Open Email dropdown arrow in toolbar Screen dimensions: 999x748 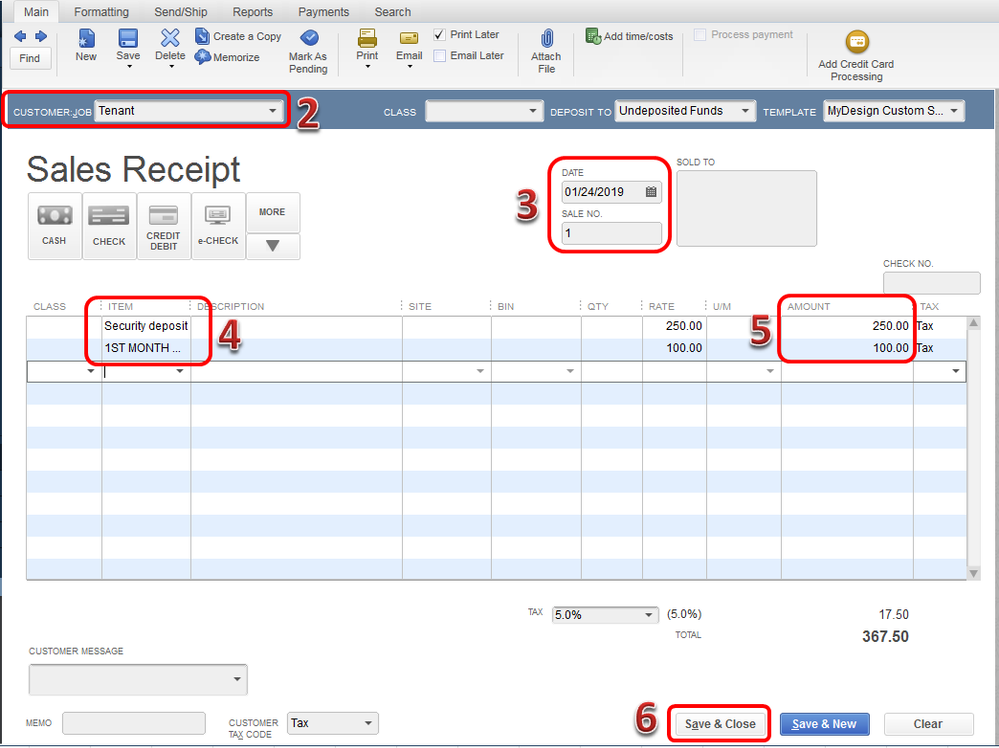click(410, 66)
